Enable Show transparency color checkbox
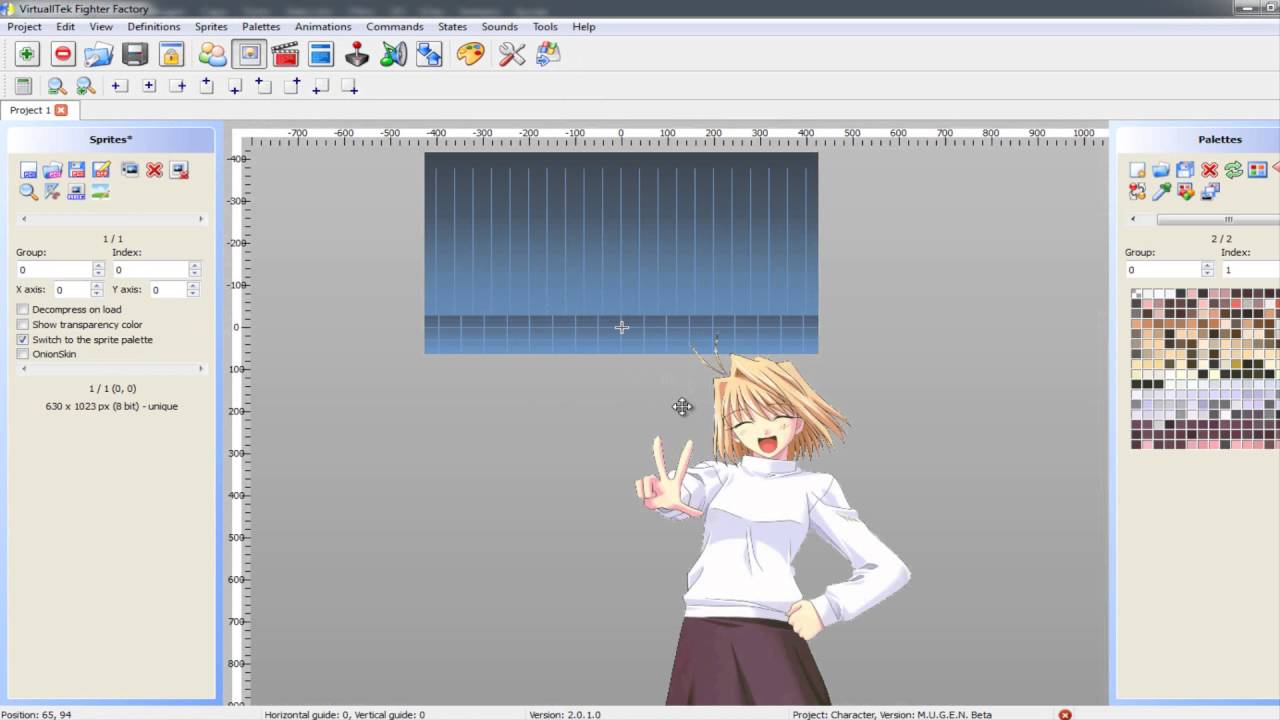The width and height of the screenshot is (1280, 720). click(23, 325)
